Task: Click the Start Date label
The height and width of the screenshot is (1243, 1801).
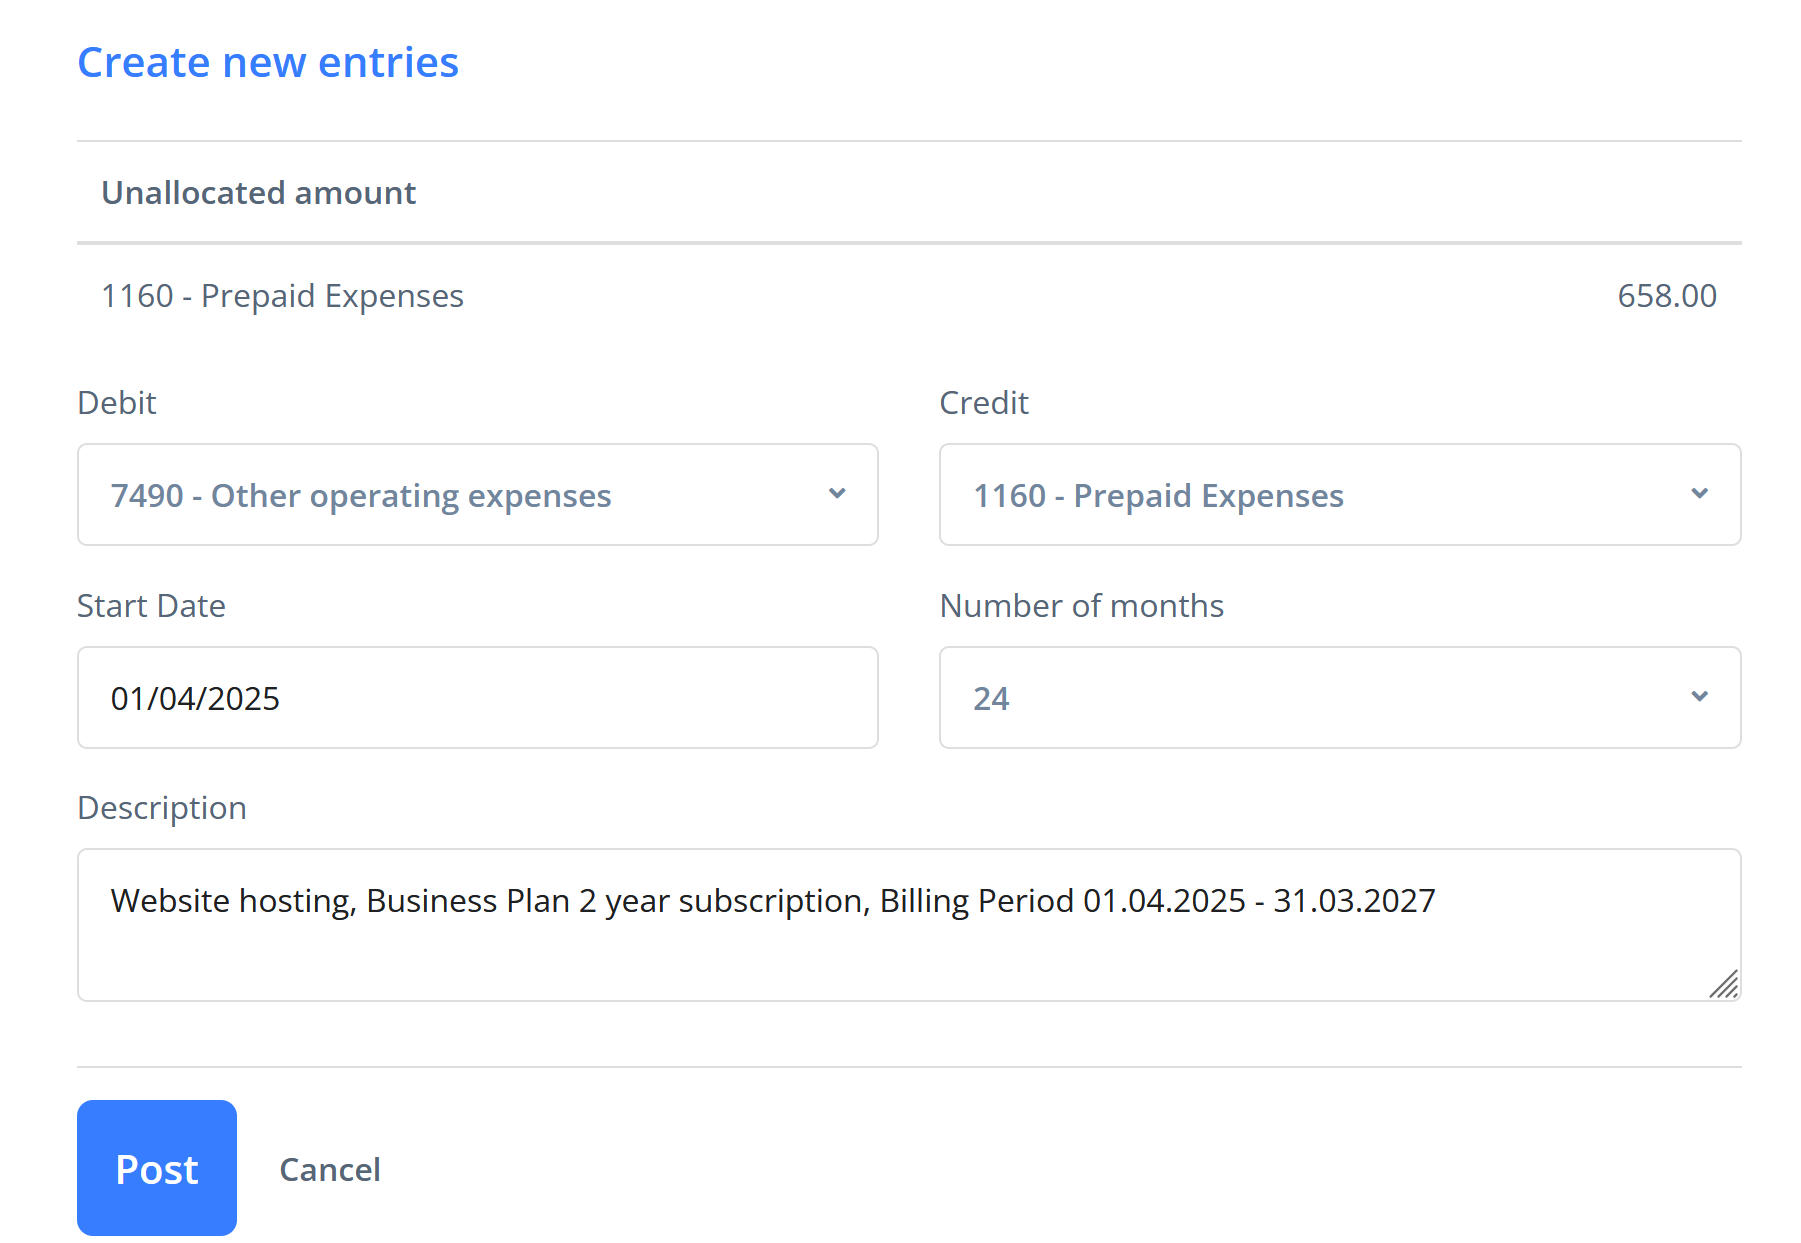Action: click(152, 605)
